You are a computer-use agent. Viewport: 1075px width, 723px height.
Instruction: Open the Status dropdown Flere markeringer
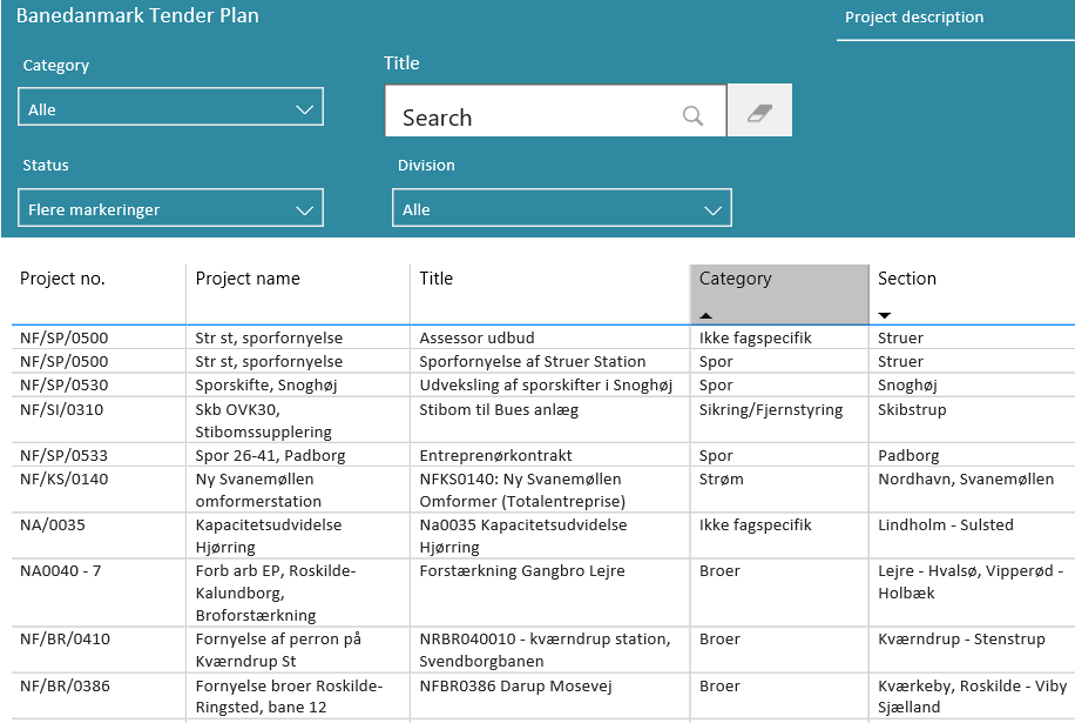pos(170,209)
